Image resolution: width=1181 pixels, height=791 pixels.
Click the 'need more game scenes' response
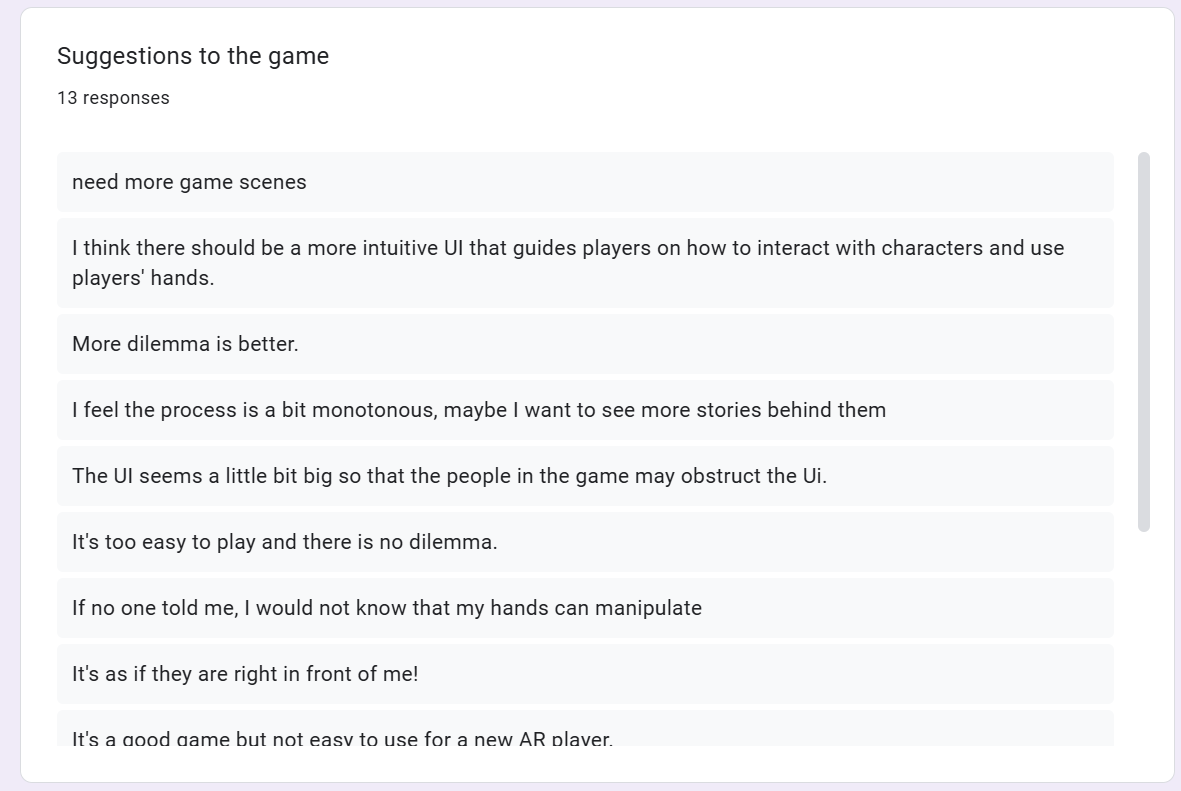pos(585,182)
